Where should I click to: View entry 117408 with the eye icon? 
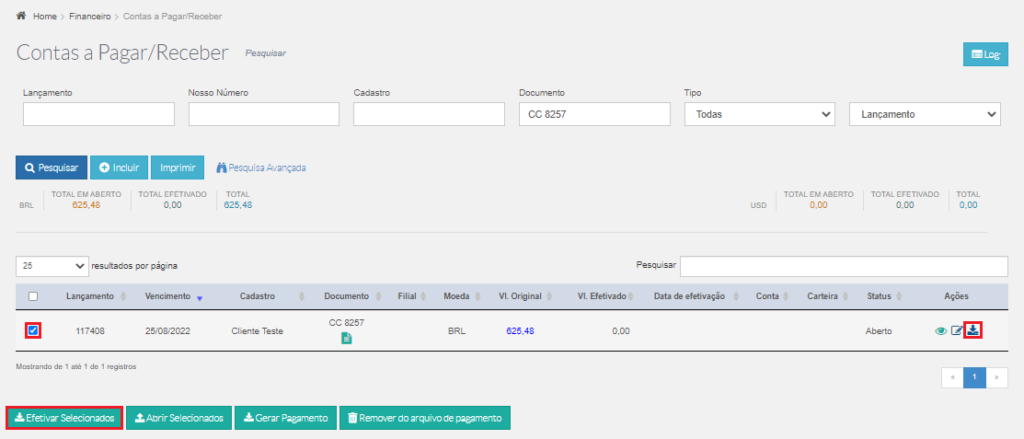(x=940, y=331)
